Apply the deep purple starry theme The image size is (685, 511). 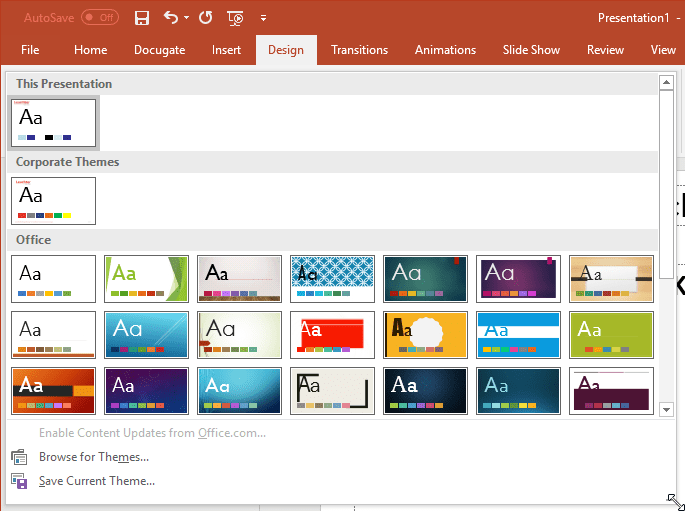coord(146,391)
